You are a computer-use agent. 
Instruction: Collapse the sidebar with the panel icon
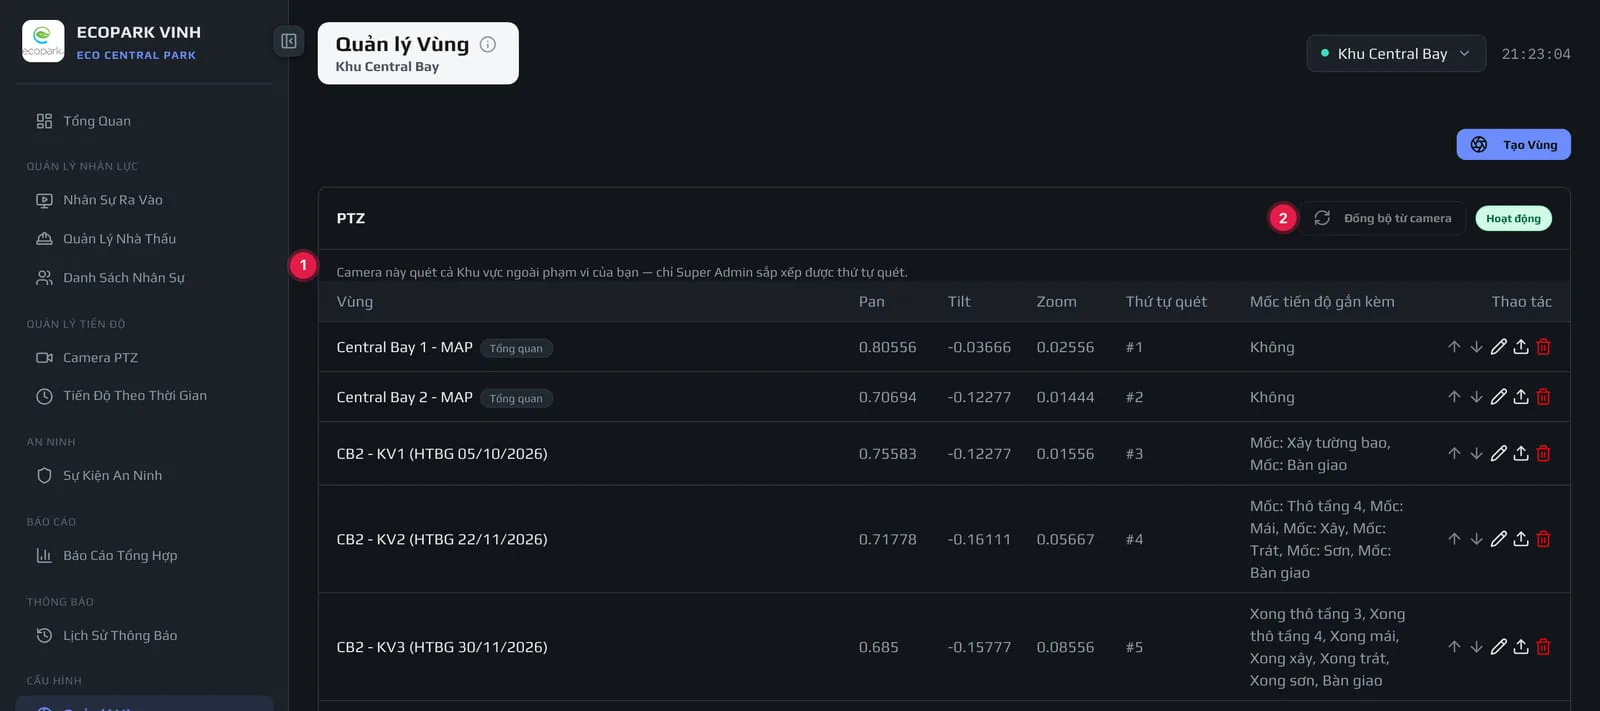[x=289, y=41]
